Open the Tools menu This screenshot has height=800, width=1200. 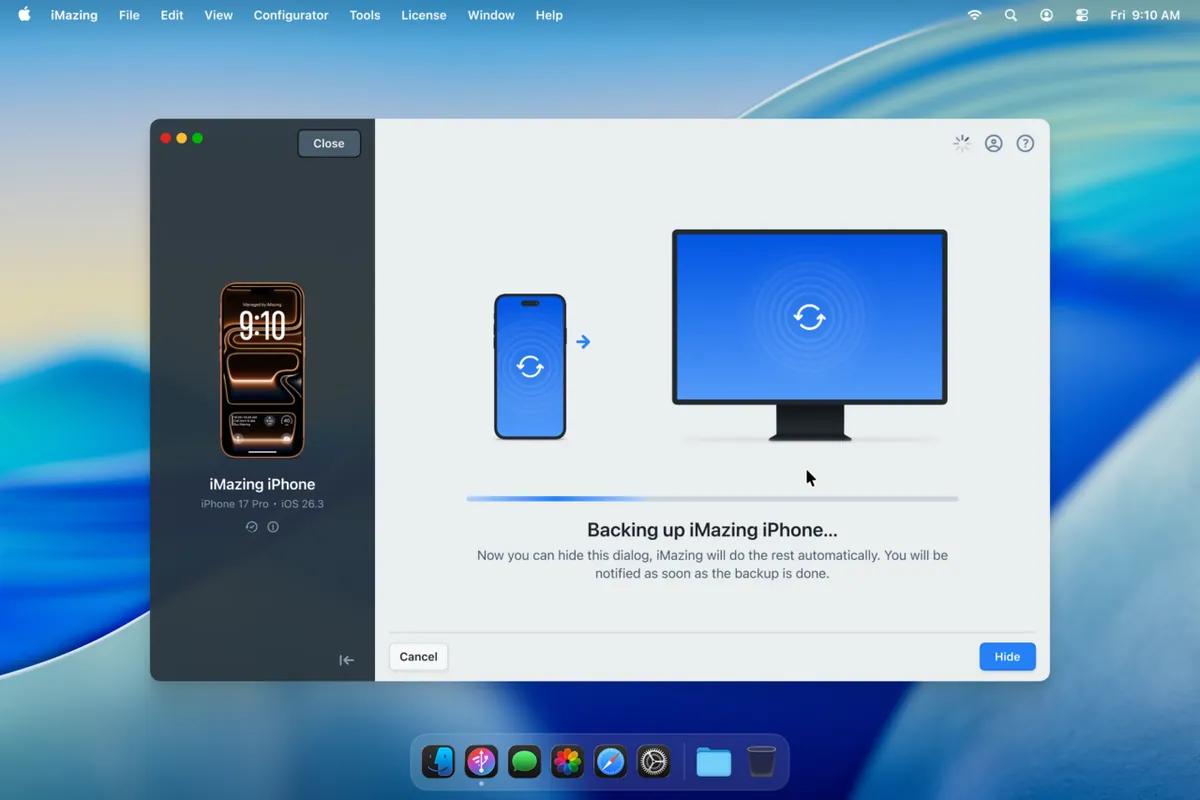tap(365, 15)
